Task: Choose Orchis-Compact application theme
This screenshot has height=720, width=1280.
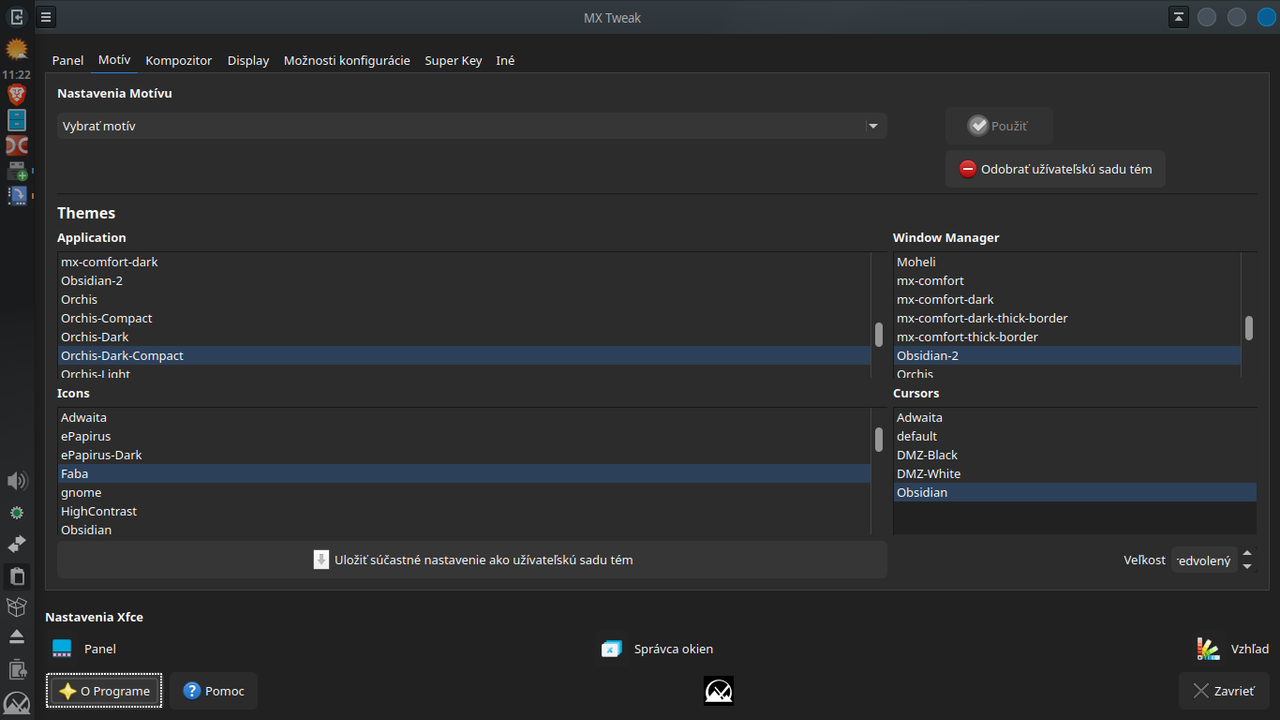Action: tap(464, 318)
